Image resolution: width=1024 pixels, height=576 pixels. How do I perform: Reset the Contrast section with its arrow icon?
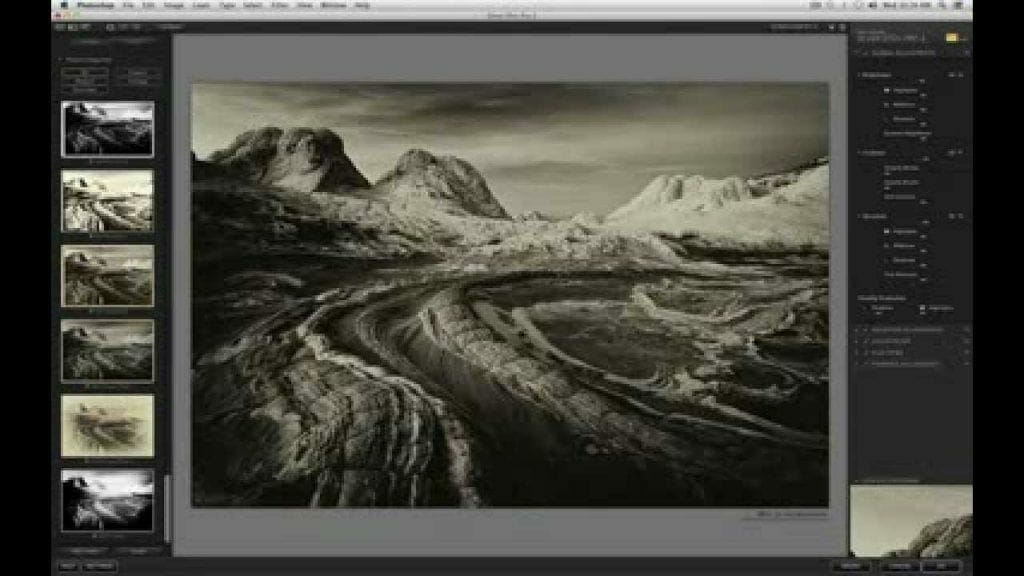coord(961,153)
